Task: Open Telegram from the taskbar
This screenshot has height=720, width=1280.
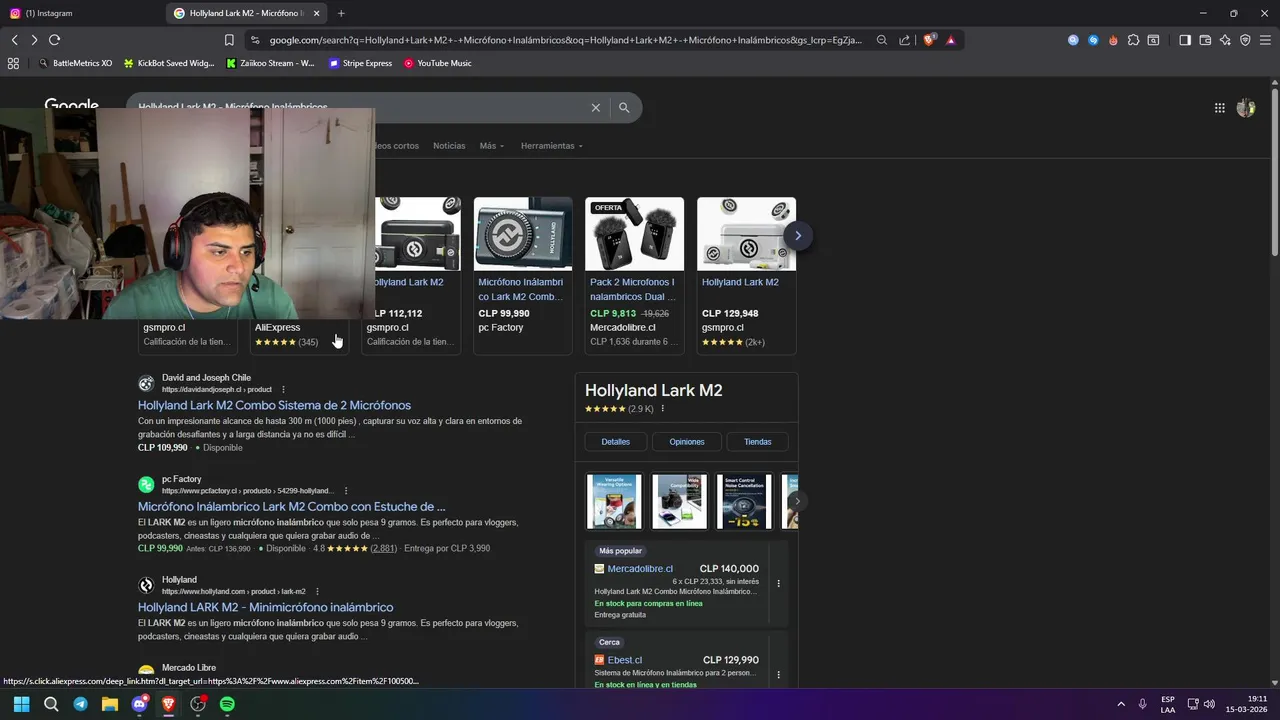Action: coord(80,704)
